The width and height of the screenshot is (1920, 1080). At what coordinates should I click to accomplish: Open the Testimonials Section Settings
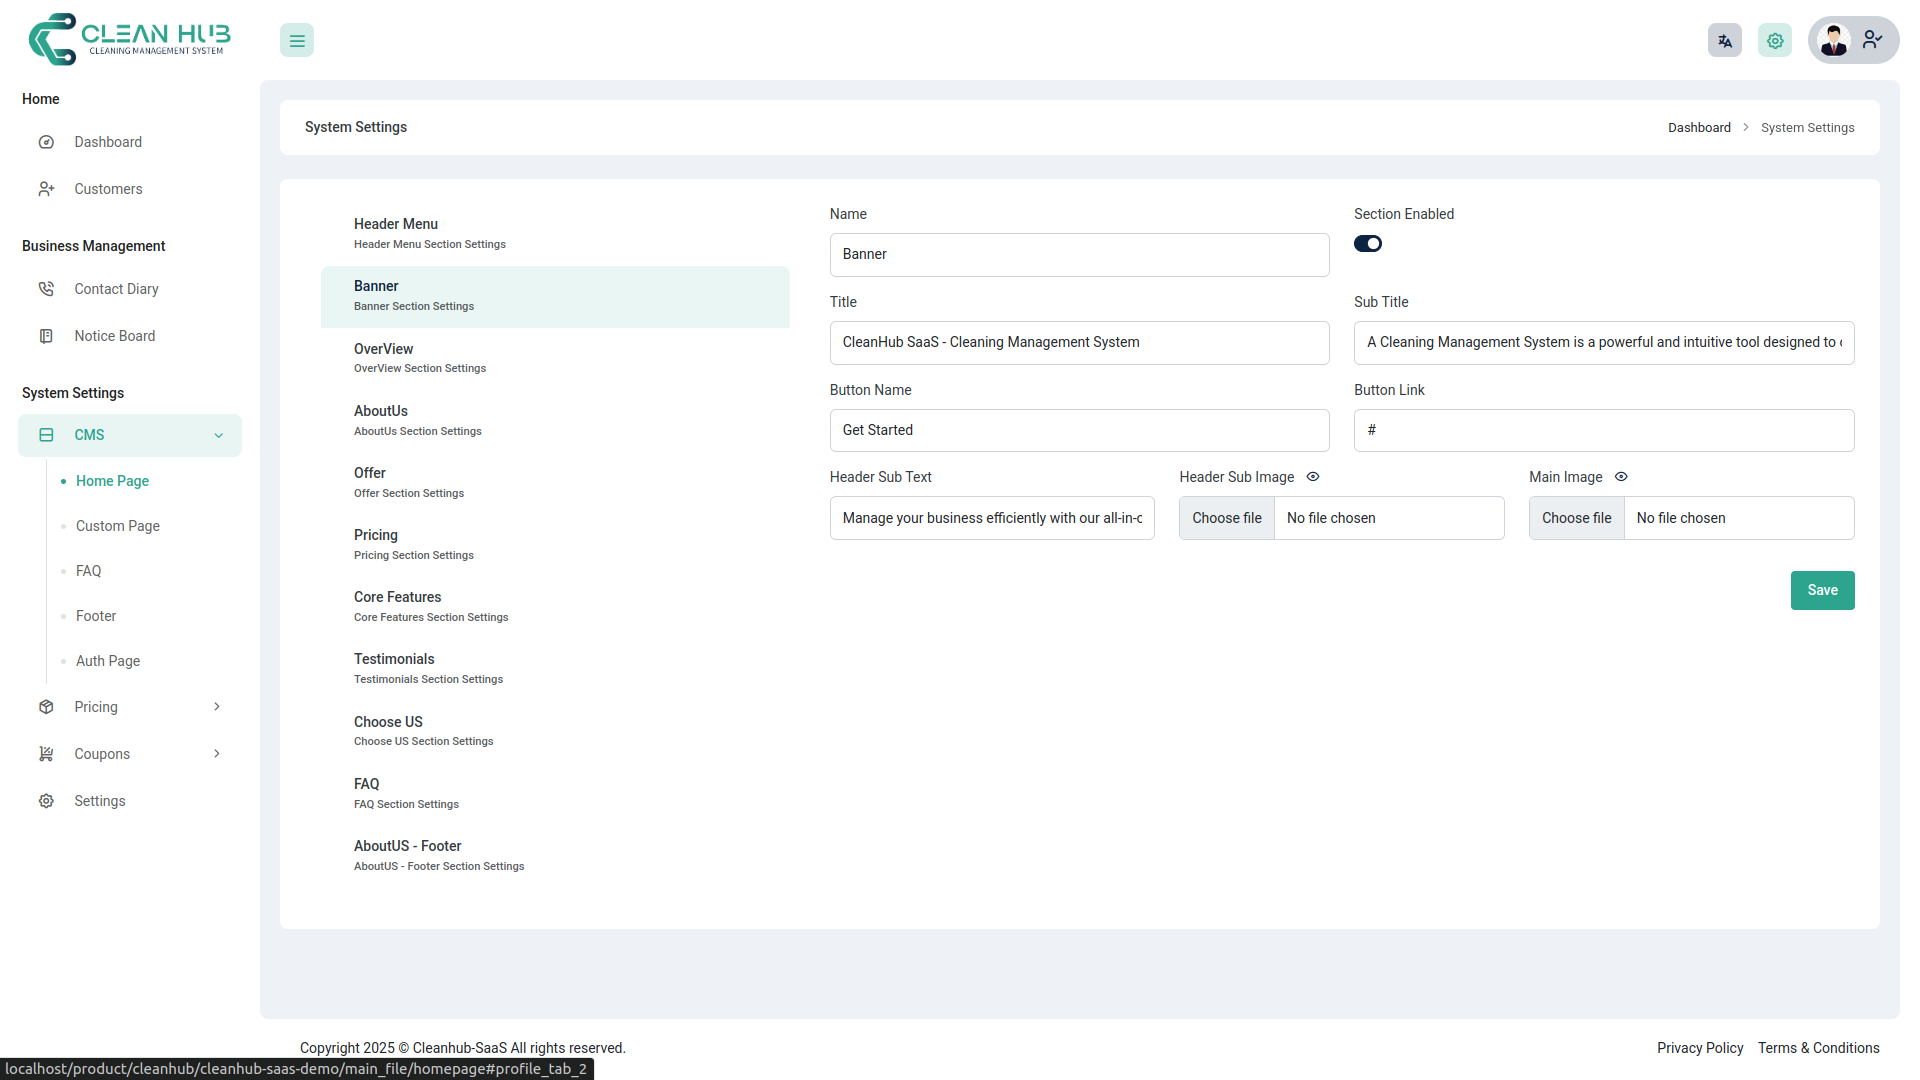pyautogui.click(x=428, y=667)
